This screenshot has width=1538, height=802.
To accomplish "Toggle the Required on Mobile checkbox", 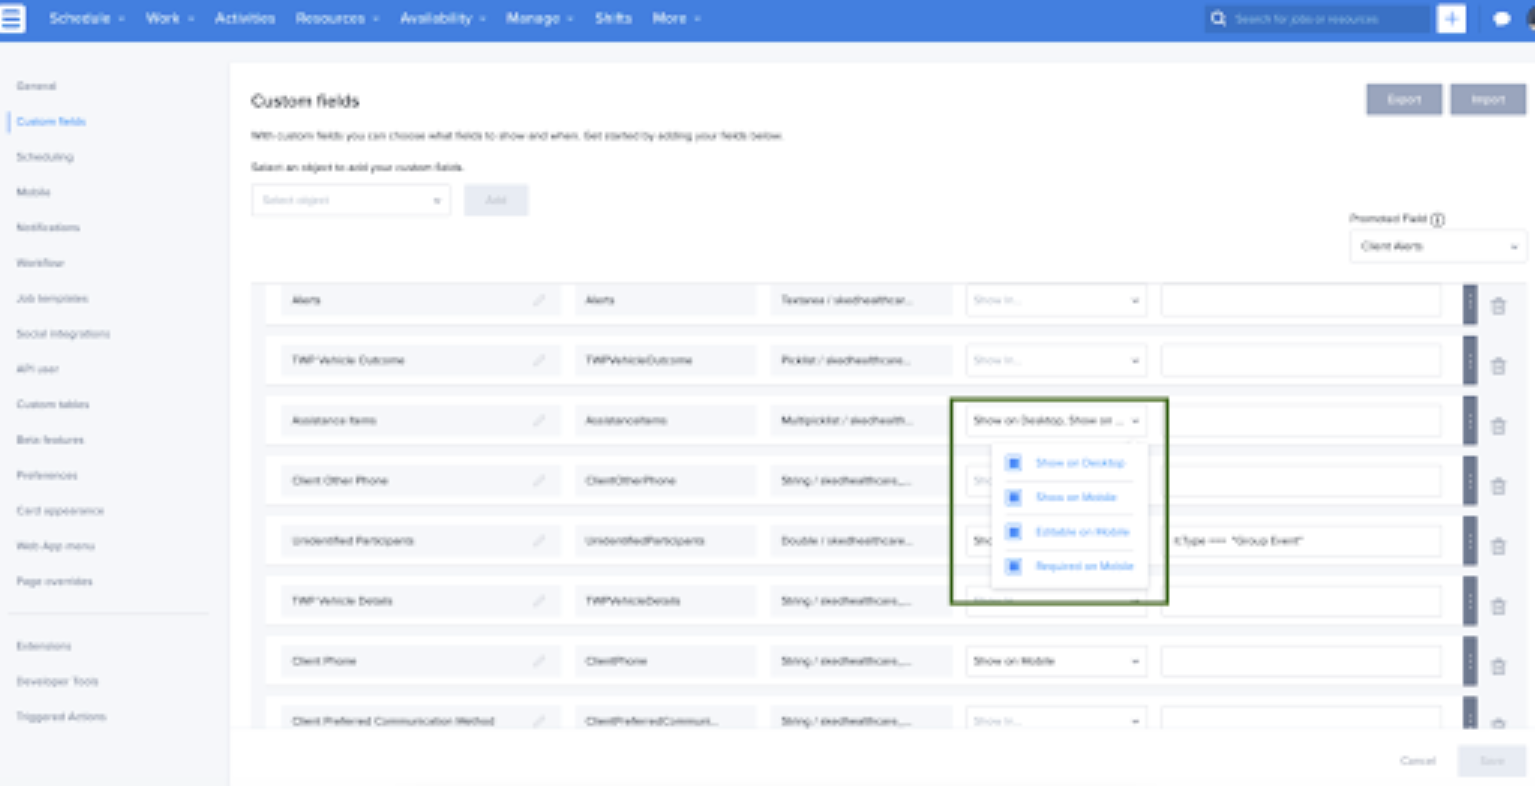I will [x=1013, y=566].
